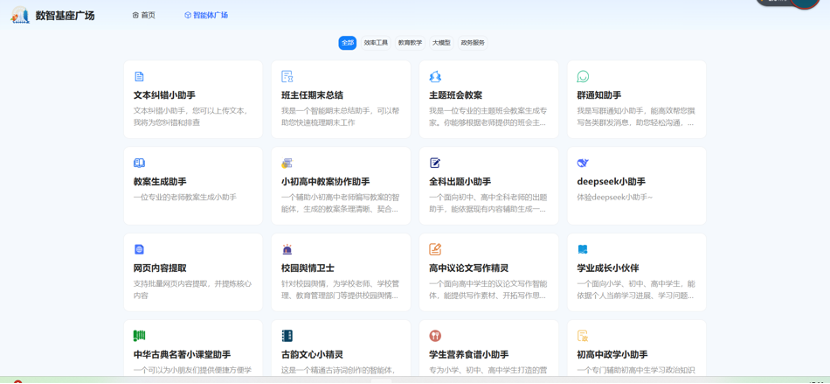Screen dimensions: 830x384
Task: Go to 首页 in the navigation
Action: [x=144, y=15]
